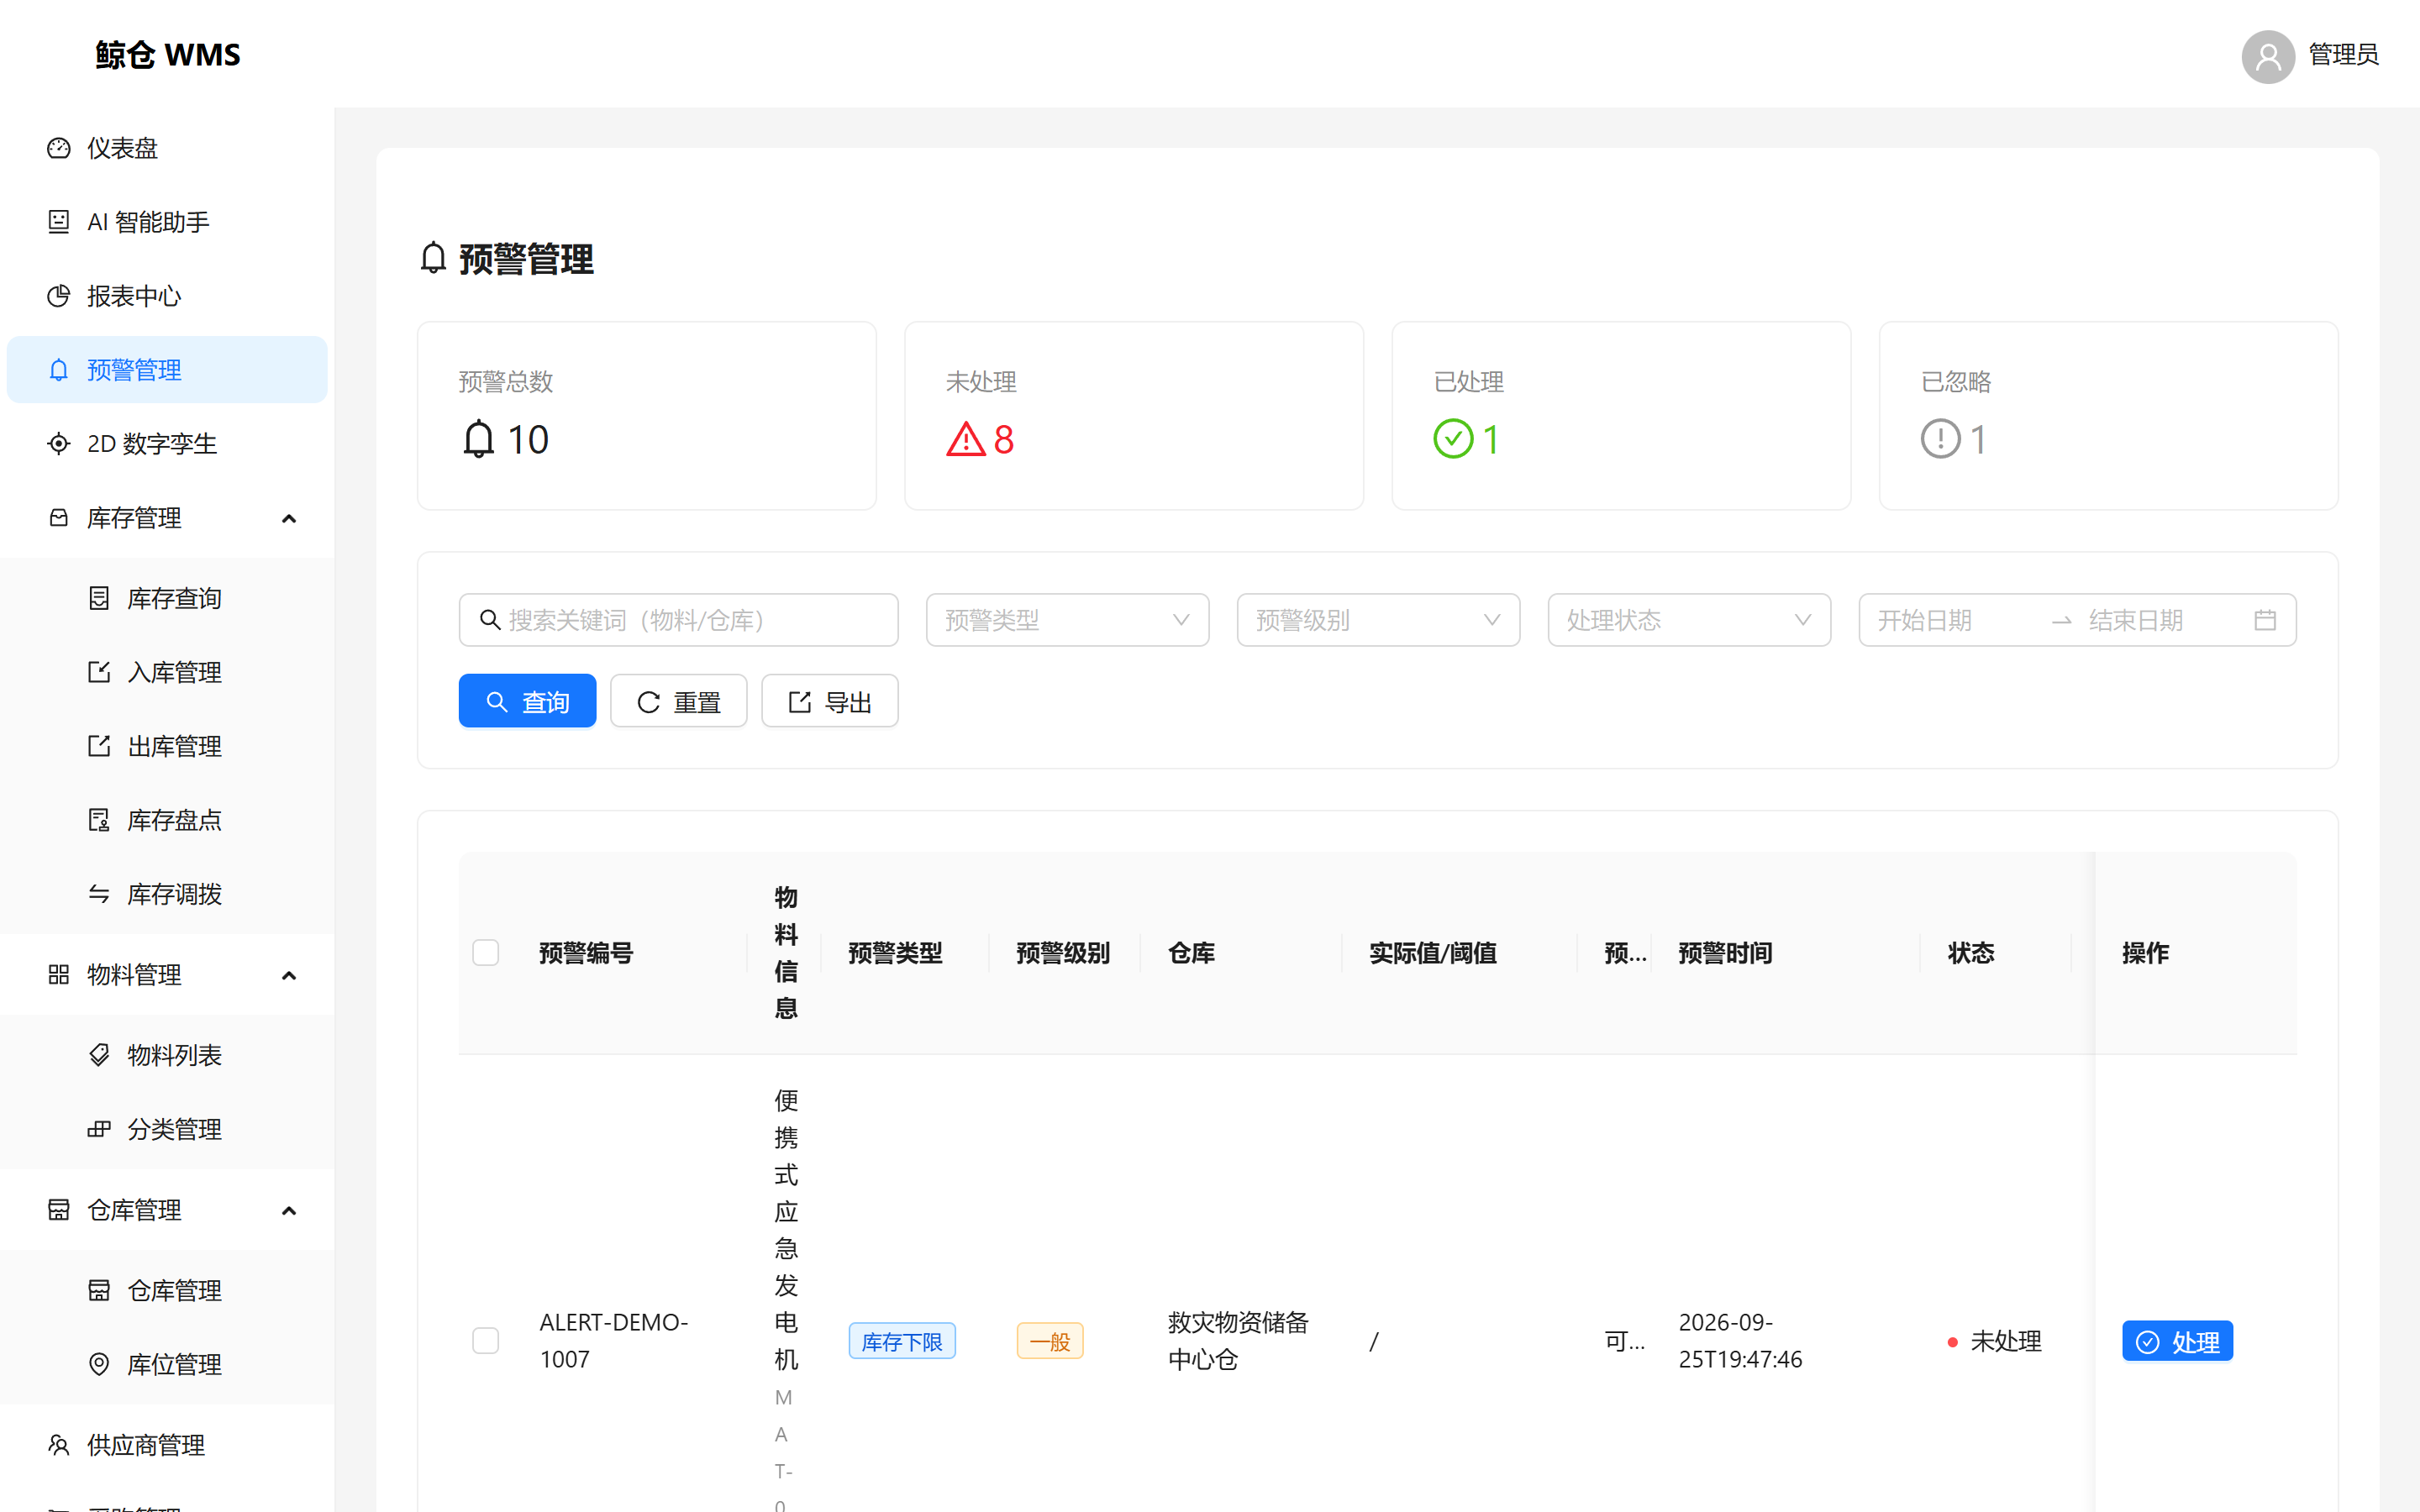
Task: Click the calendar icon in date range
Action: (2265, 620)
